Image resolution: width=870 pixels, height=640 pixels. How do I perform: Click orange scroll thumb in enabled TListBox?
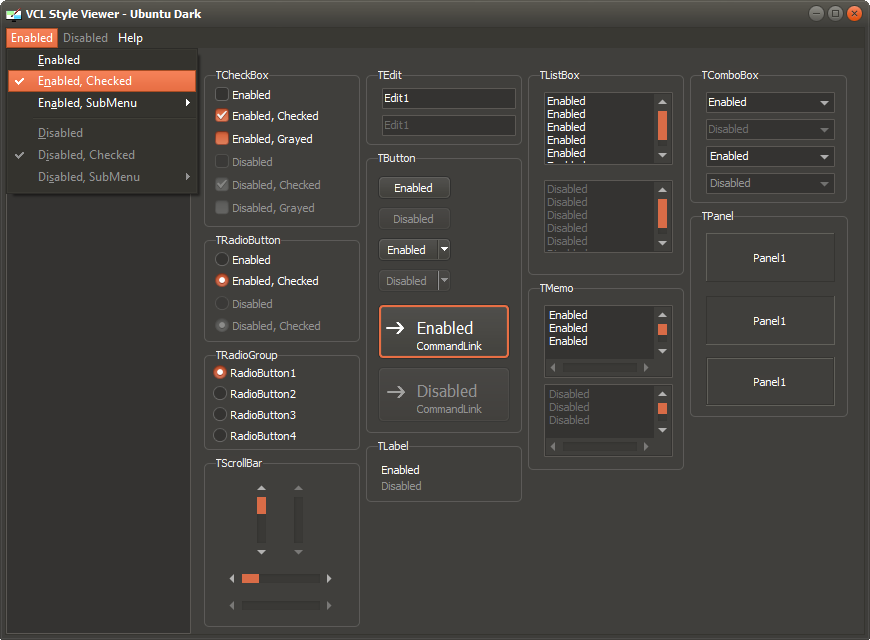662,125
